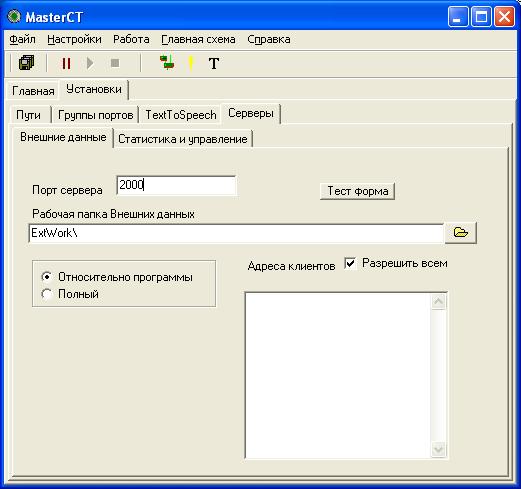Click the Тест форма button

(357, 191)
